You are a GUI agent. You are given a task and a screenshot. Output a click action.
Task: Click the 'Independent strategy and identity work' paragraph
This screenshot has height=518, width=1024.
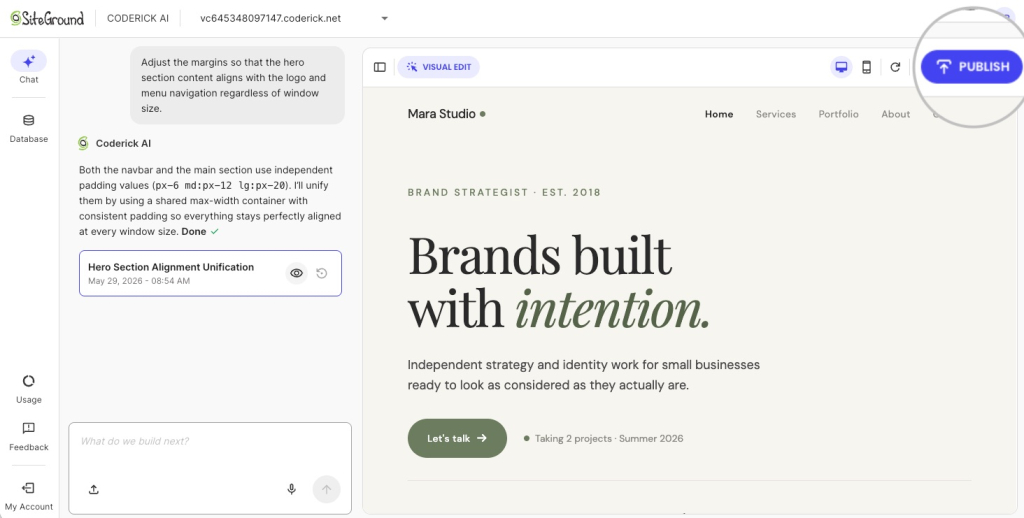pyautogui.click(x=584, y=375)
